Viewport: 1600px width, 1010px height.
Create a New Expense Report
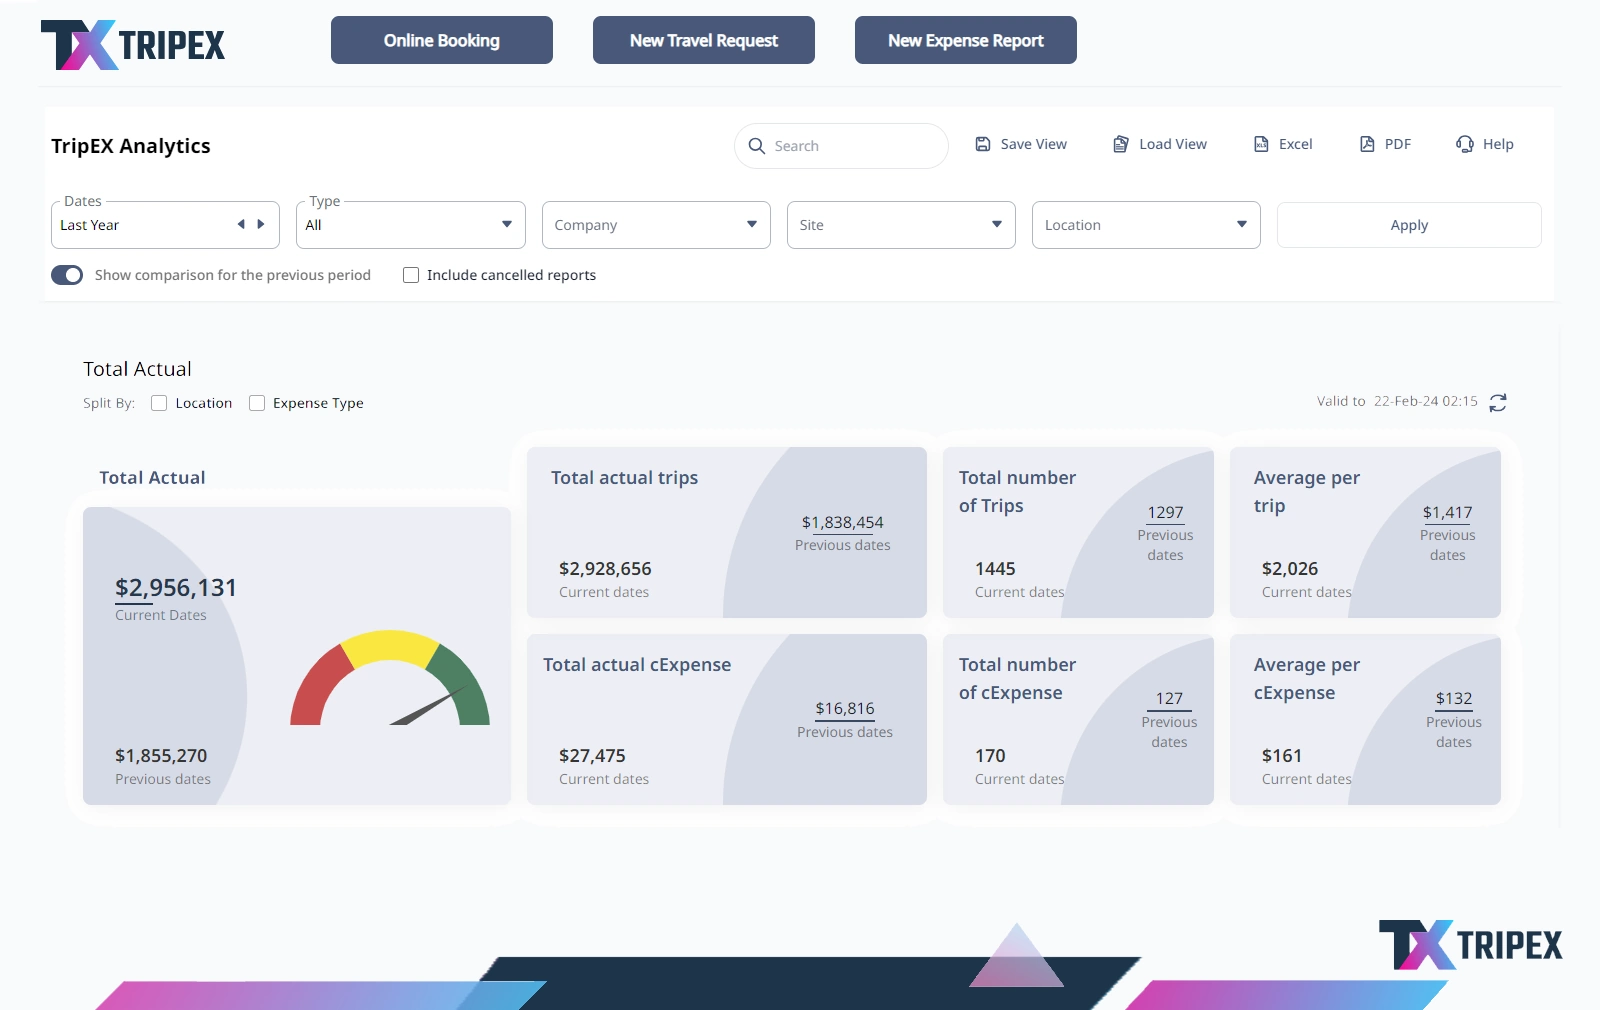pyautogui.click(x=966, y=40)
